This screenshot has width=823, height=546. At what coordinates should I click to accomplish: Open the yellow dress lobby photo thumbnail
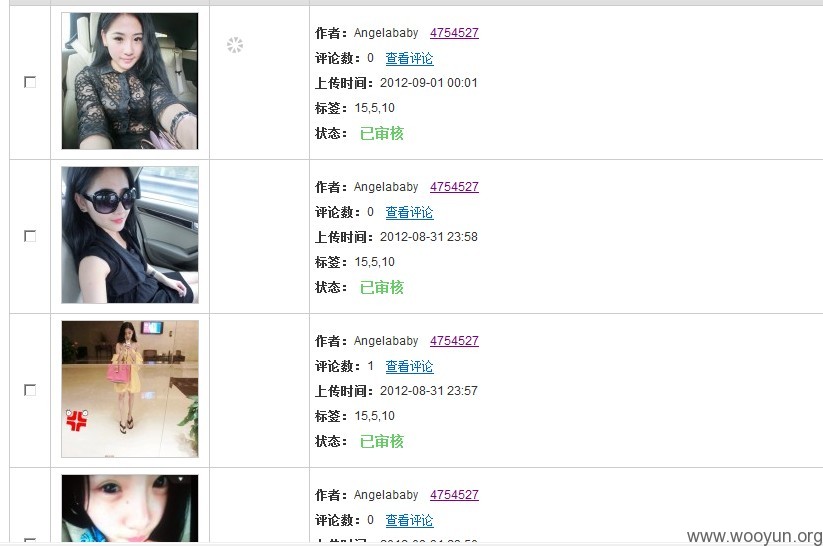click(130, 388)
